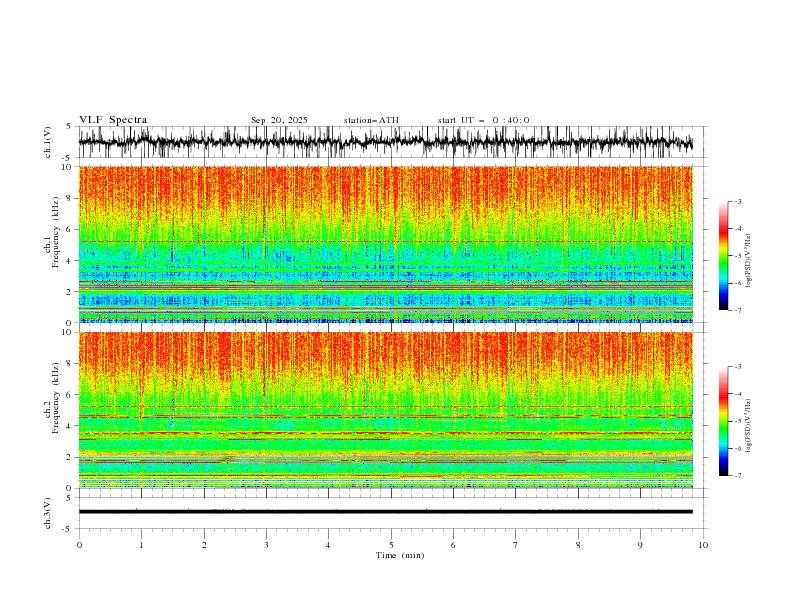Click the -7 label on ch.2 color bar
The image size is (792, 612).
click(x=737, y=476)
